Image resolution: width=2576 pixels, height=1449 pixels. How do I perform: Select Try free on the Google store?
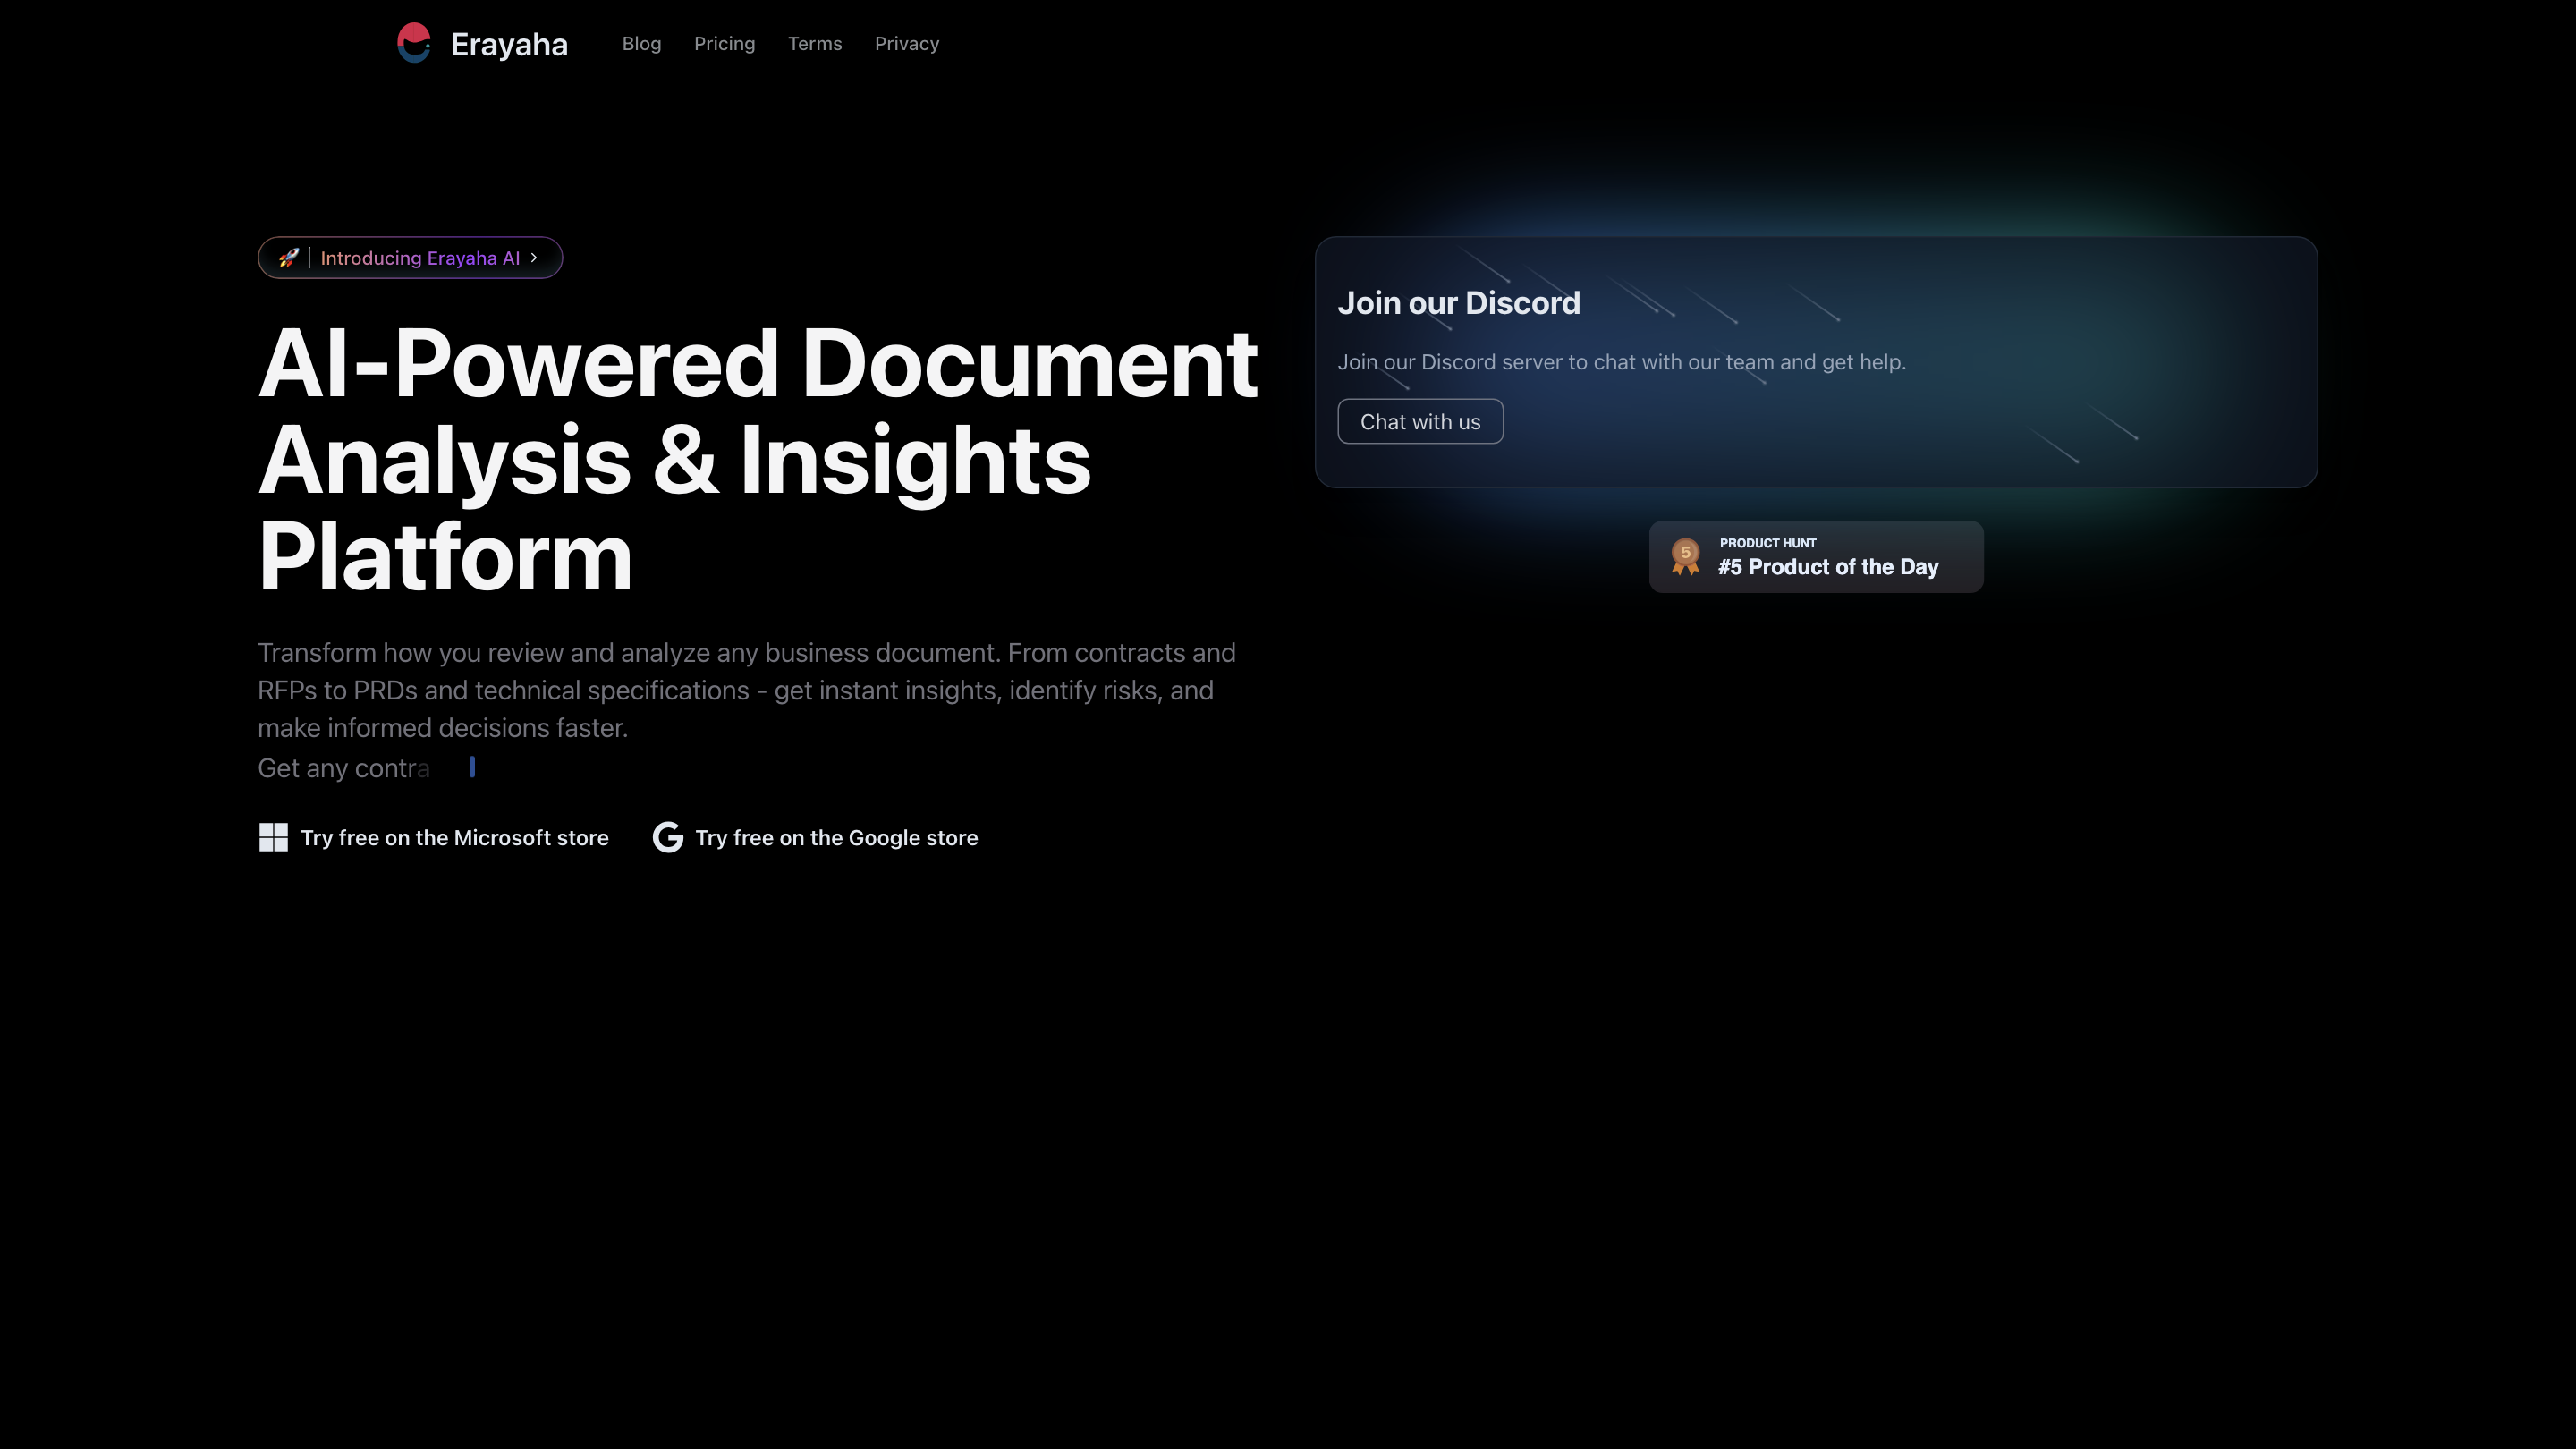point(836,838)
